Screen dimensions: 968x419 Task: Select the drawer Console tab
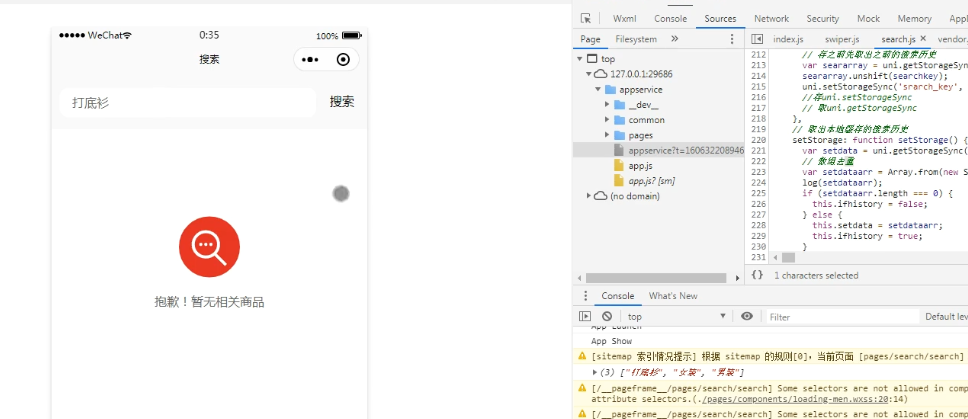click(x=618, y=296)
